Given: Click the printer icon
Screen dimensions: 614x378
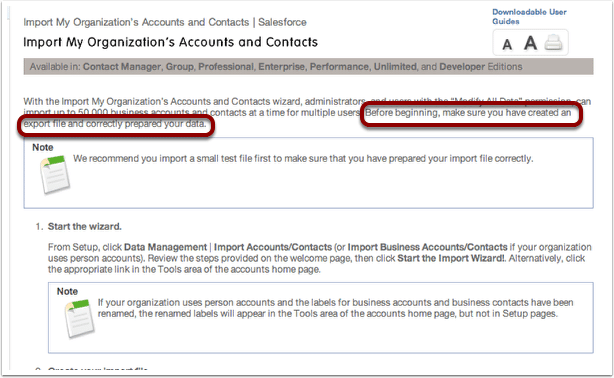Looking at the screenshot, I should tap(553, 43).
